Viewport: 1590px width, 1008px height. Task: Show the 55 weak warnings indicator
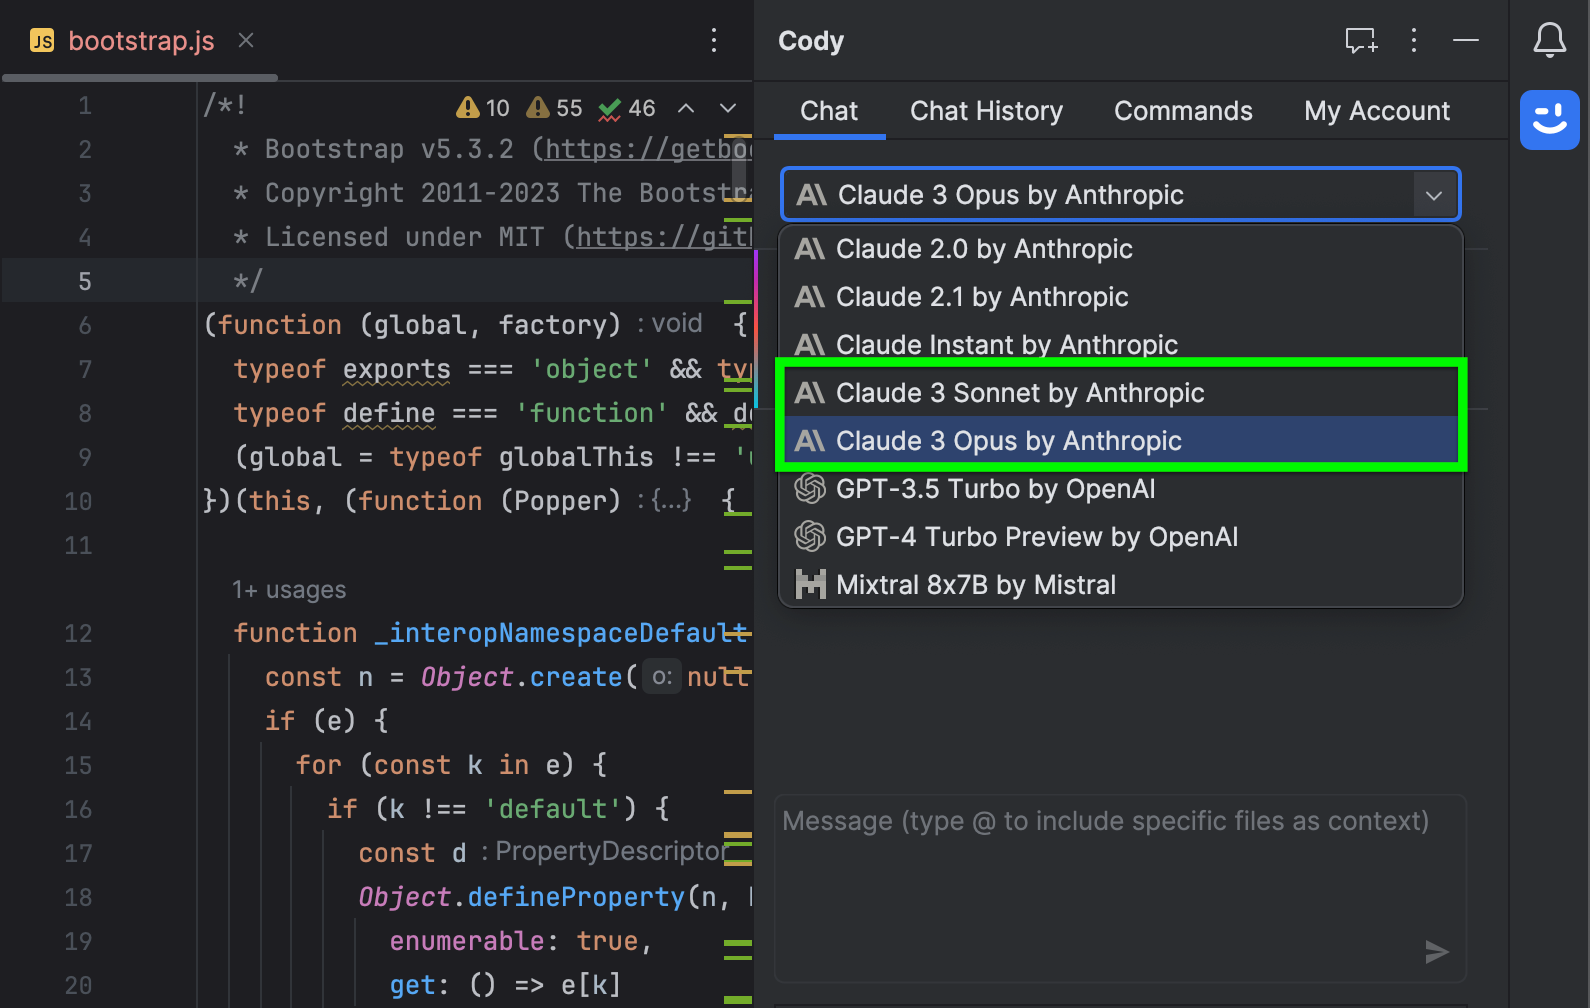(x=555, y=108)
